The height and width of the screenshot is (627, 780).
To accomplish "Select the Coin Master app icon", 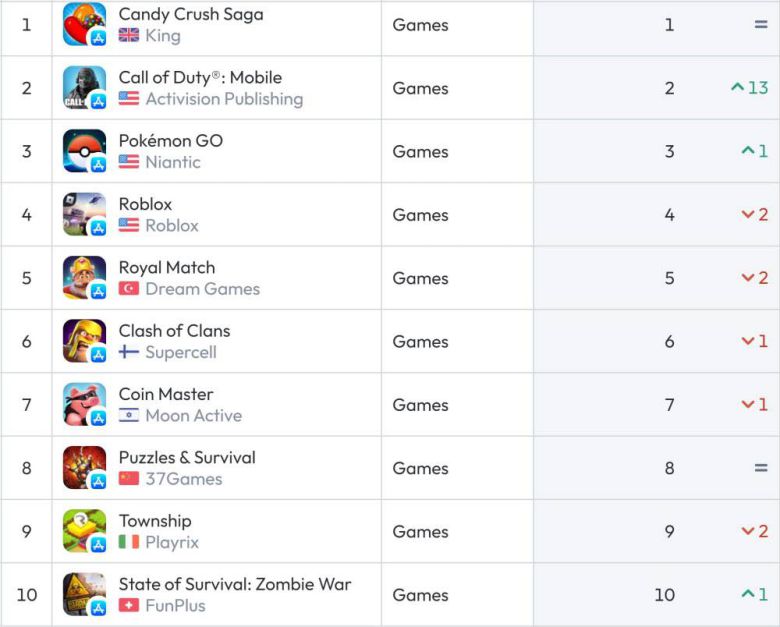I will point(84,404).
